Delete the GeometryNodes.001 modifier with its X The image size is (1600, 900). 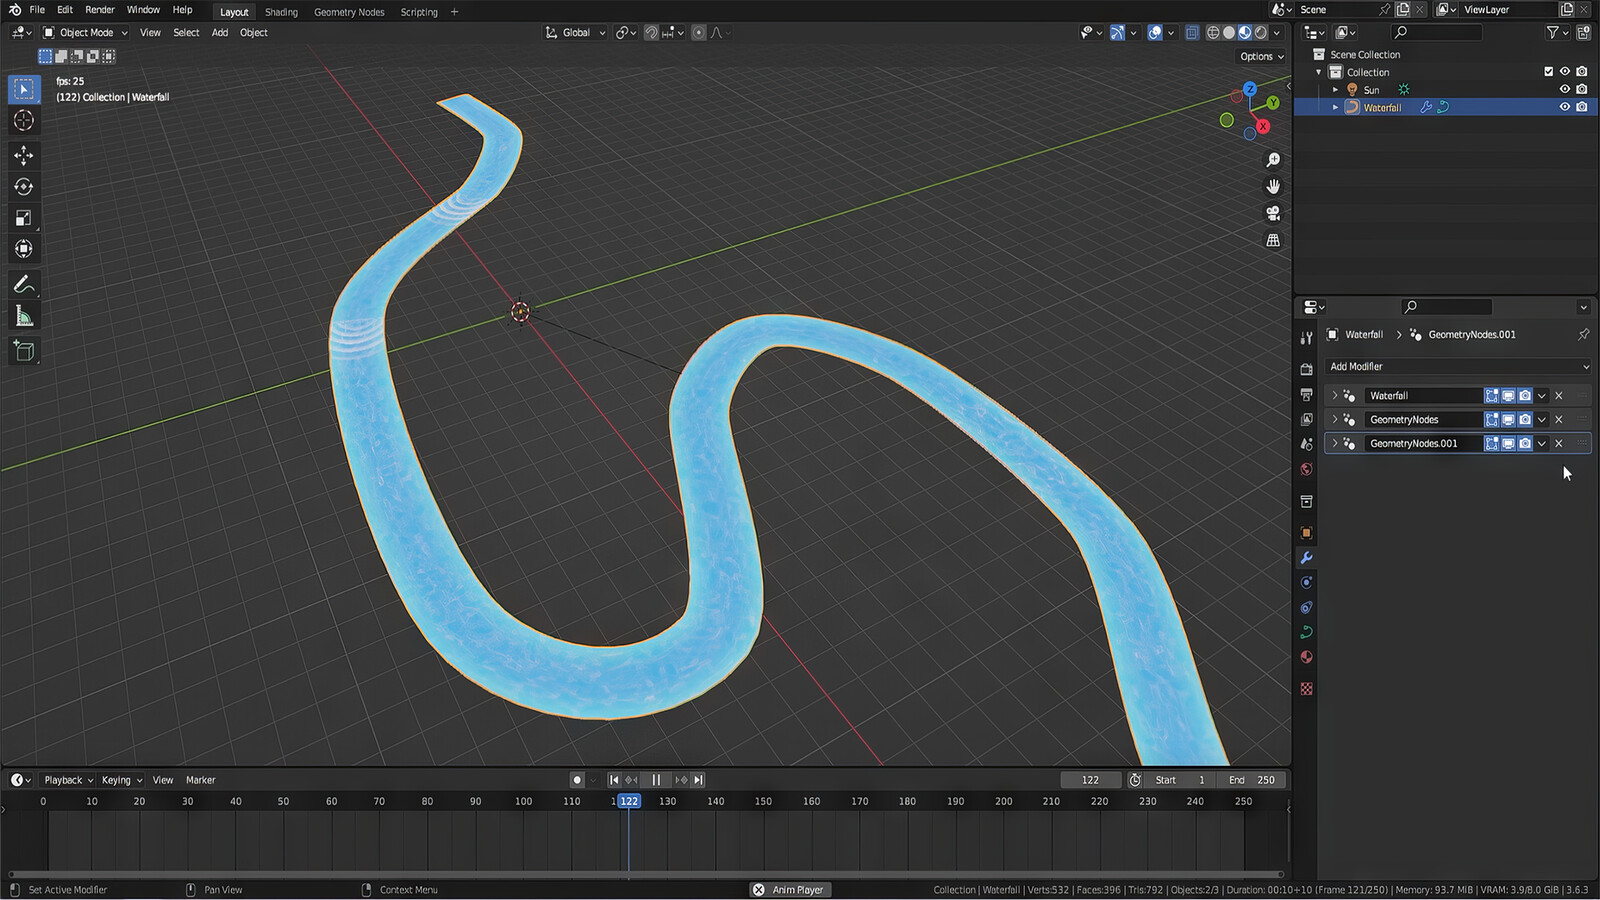point(1557,443)
